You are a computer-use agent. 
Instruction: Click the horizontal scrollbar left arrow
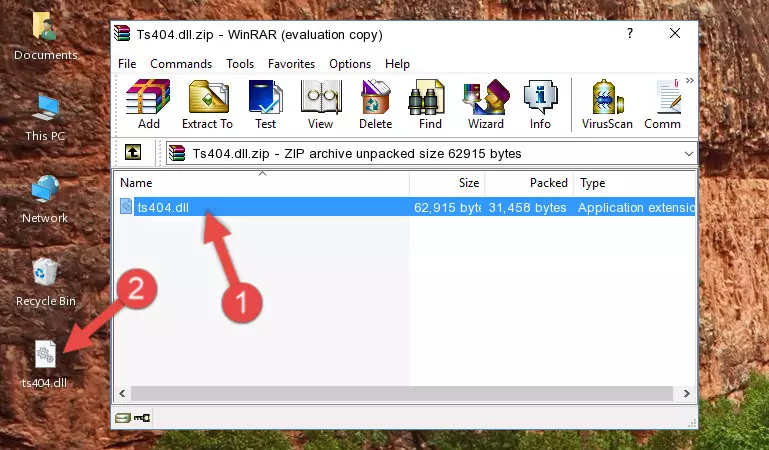click(122, 393)
